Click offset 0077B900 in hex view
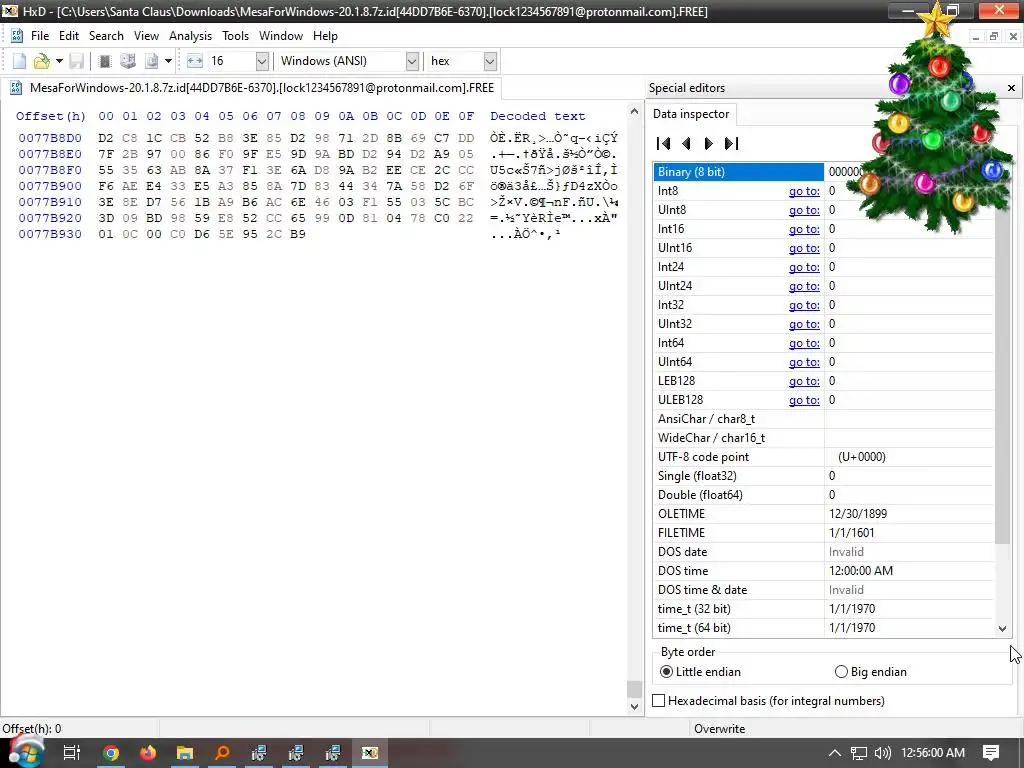The image size is (1024, 768). (x=50, y=186)
